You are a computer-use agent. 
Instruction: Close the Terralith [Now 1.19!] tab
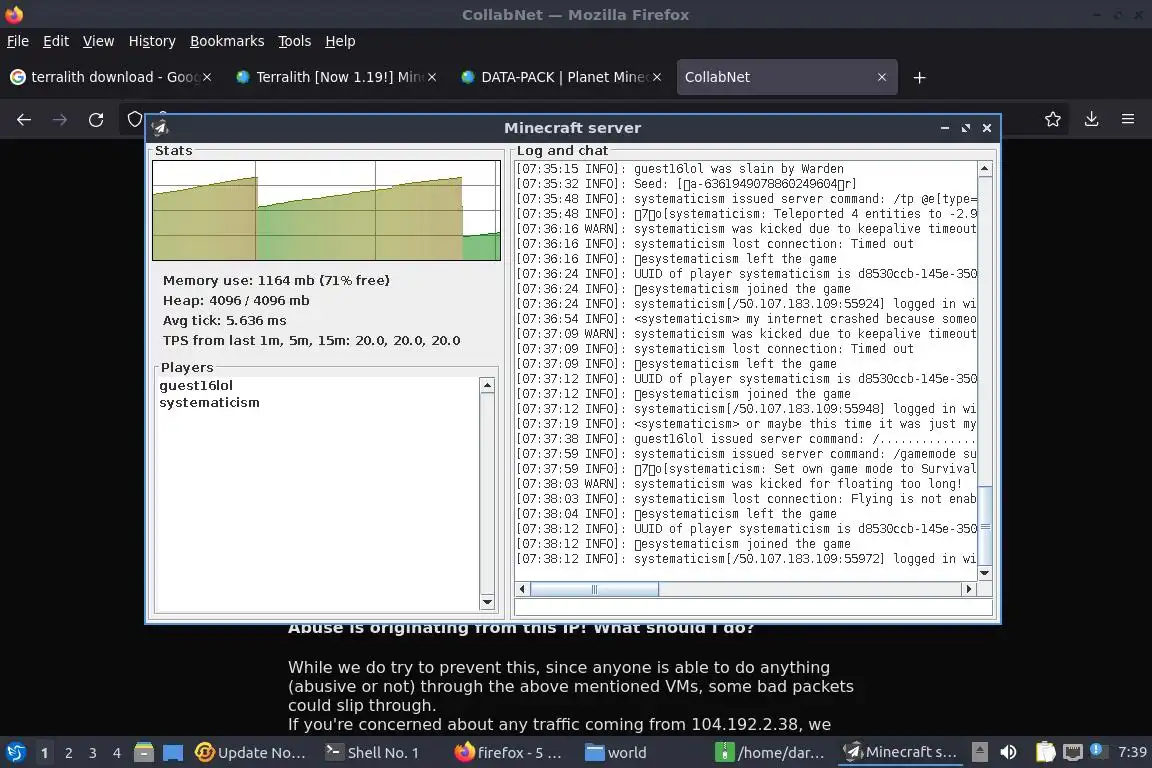click(x=432, y=77)
